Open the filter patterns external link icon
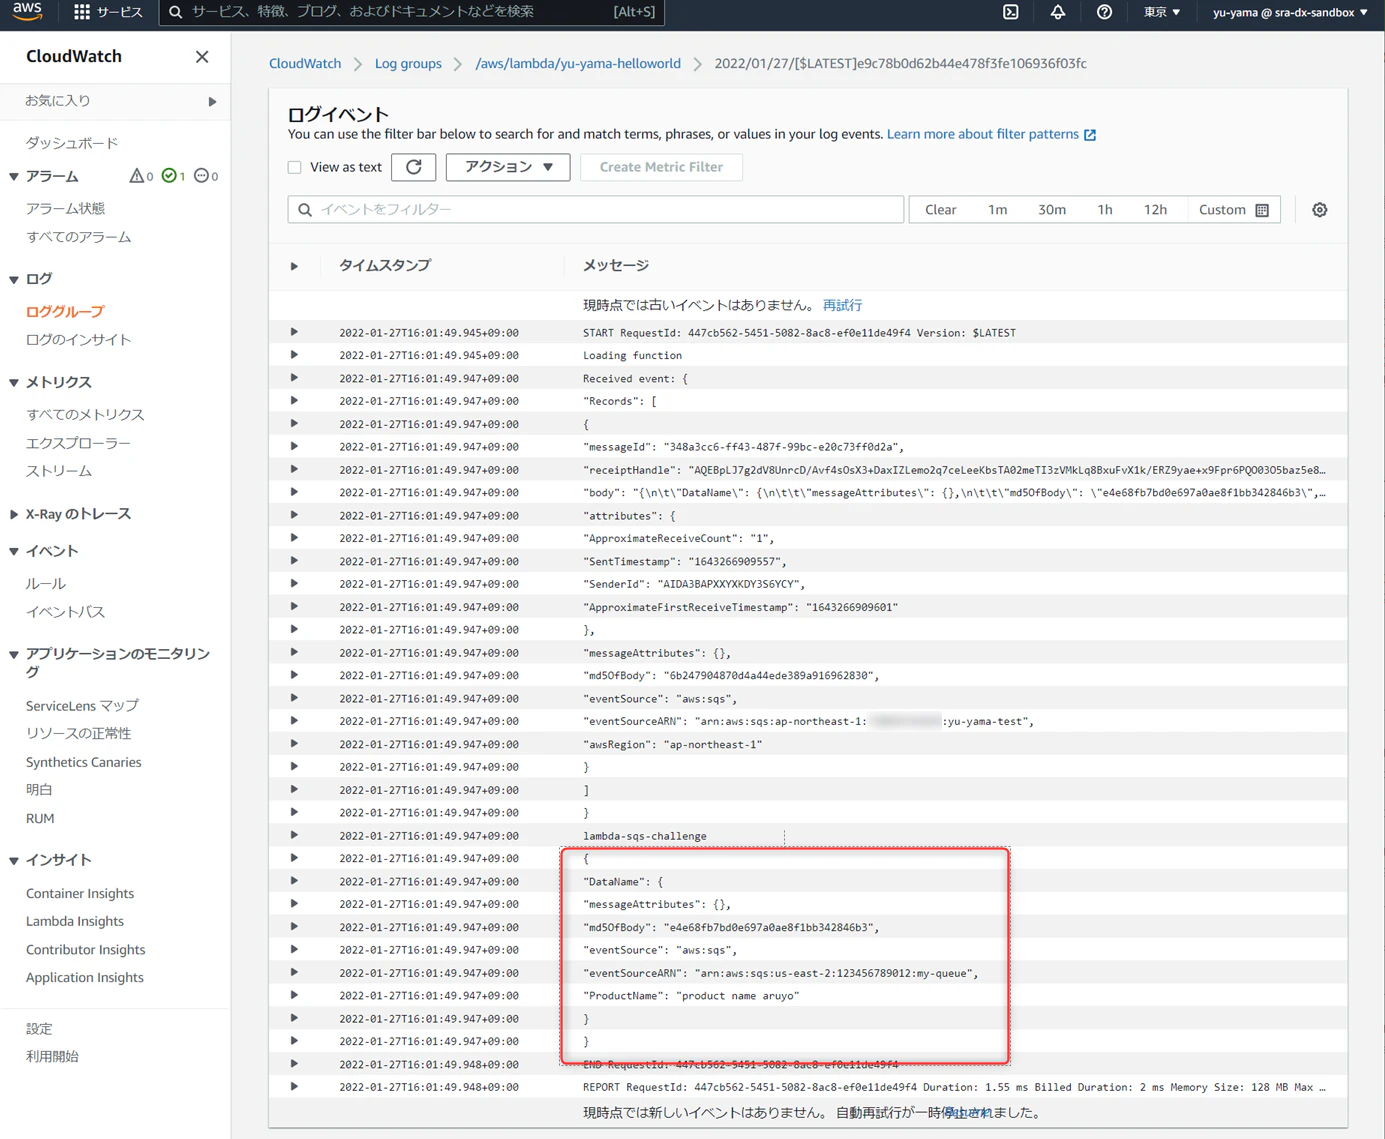 pyautogui.click(x=1090, y=135)
